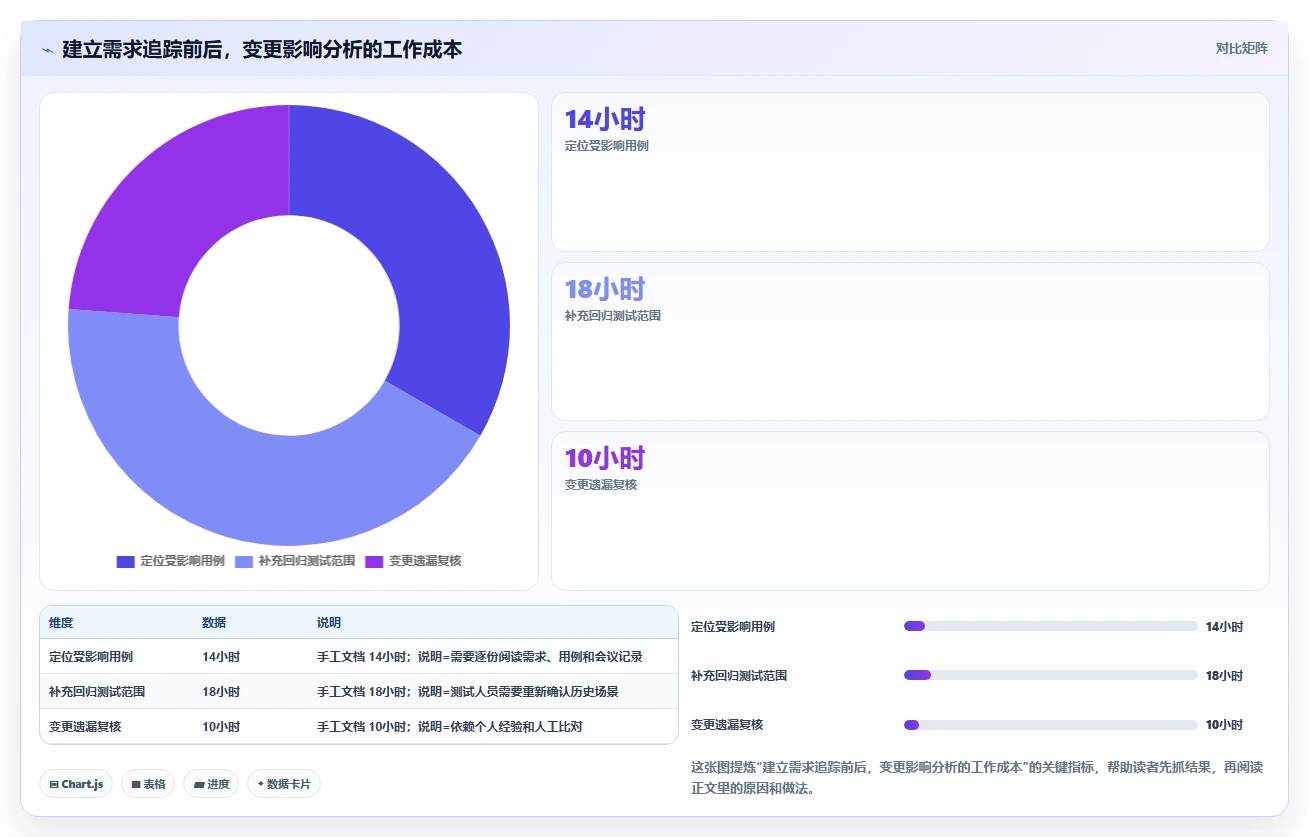Click 10小时 in the table
The width and height of the screenshot is (1309, 837).
point(221,727)
